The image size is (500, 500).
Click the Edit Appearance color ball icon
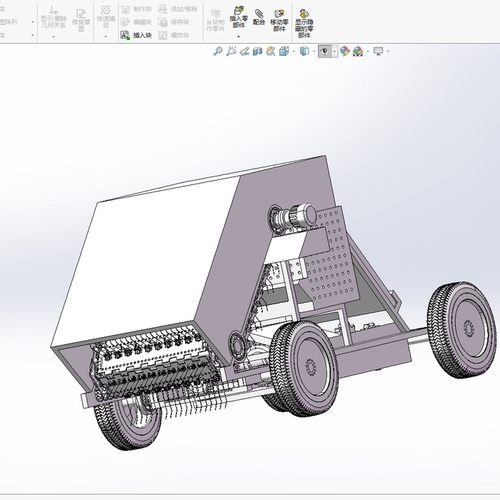click(x=345, y=51)
